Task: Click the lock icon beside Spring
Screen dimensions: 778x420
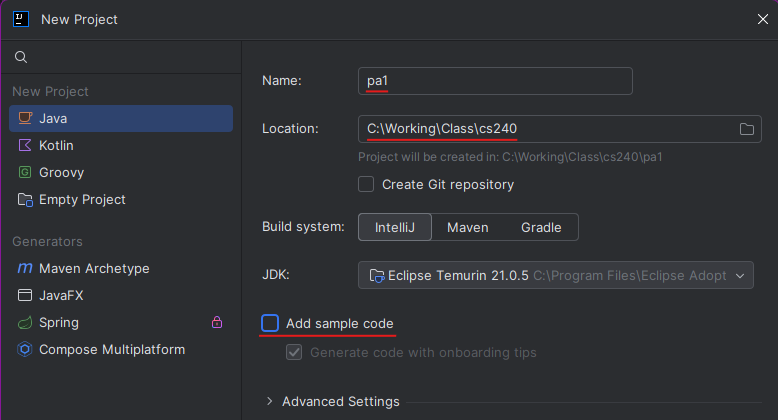Action: point(217,322)
